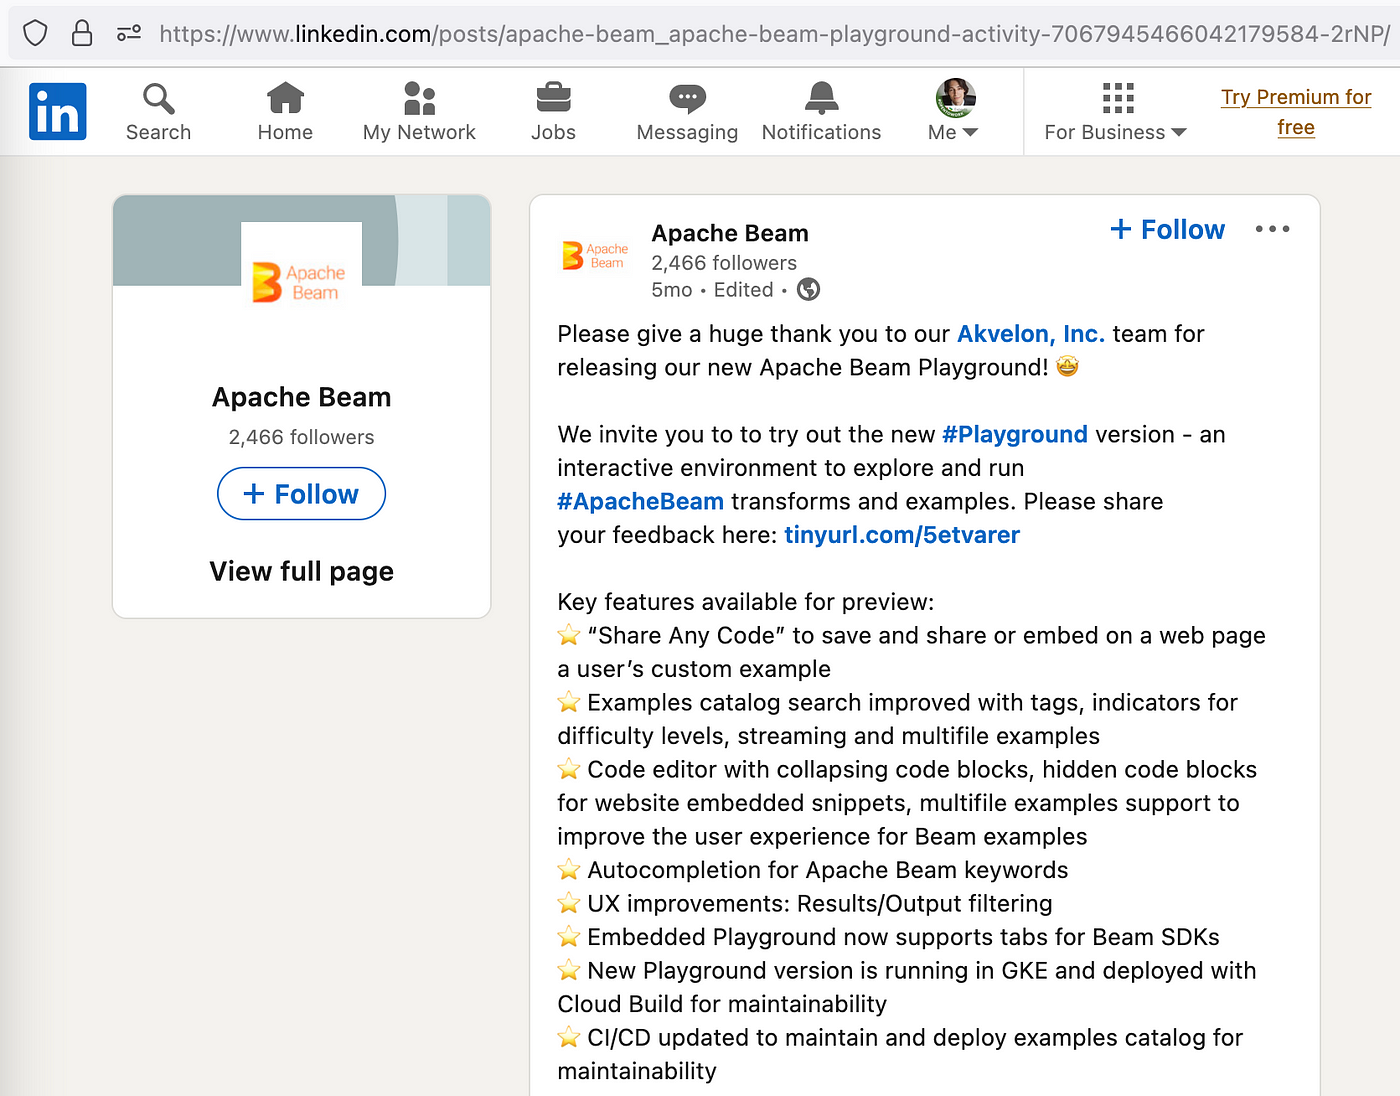Image resolution: width=1400 pixels, height=1096 pixels.
Task: Click the Follow button in post header
Action: [x=1167, y=230]
